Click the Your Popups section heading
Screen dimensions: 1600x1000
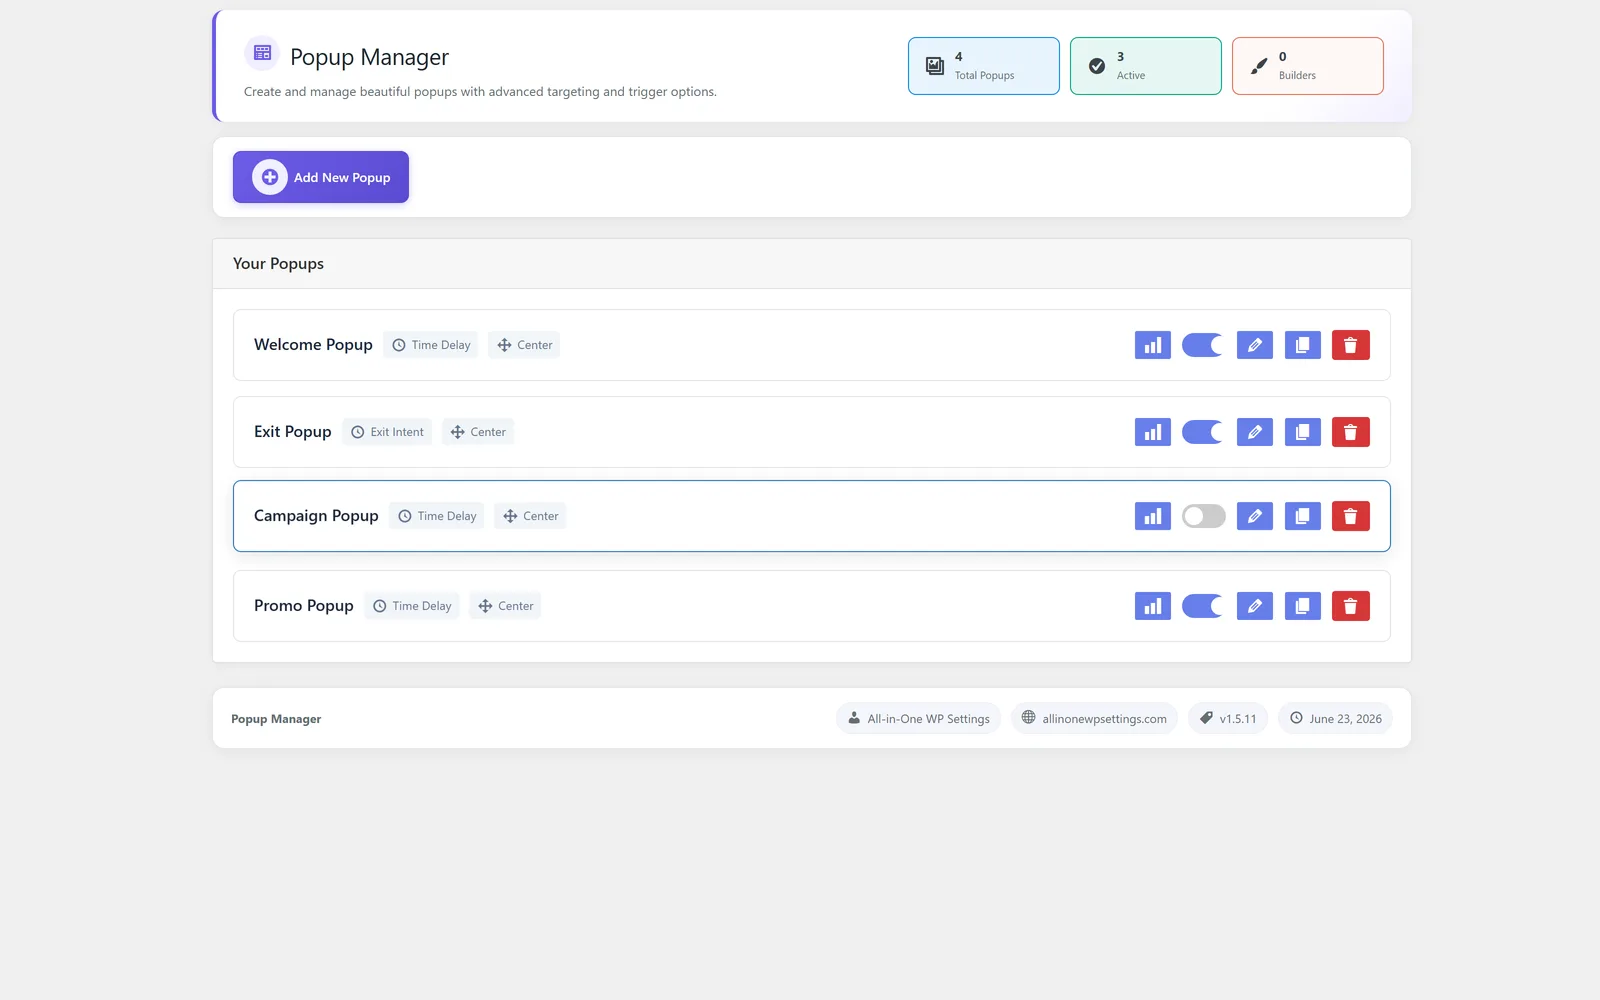coord(278,264)
